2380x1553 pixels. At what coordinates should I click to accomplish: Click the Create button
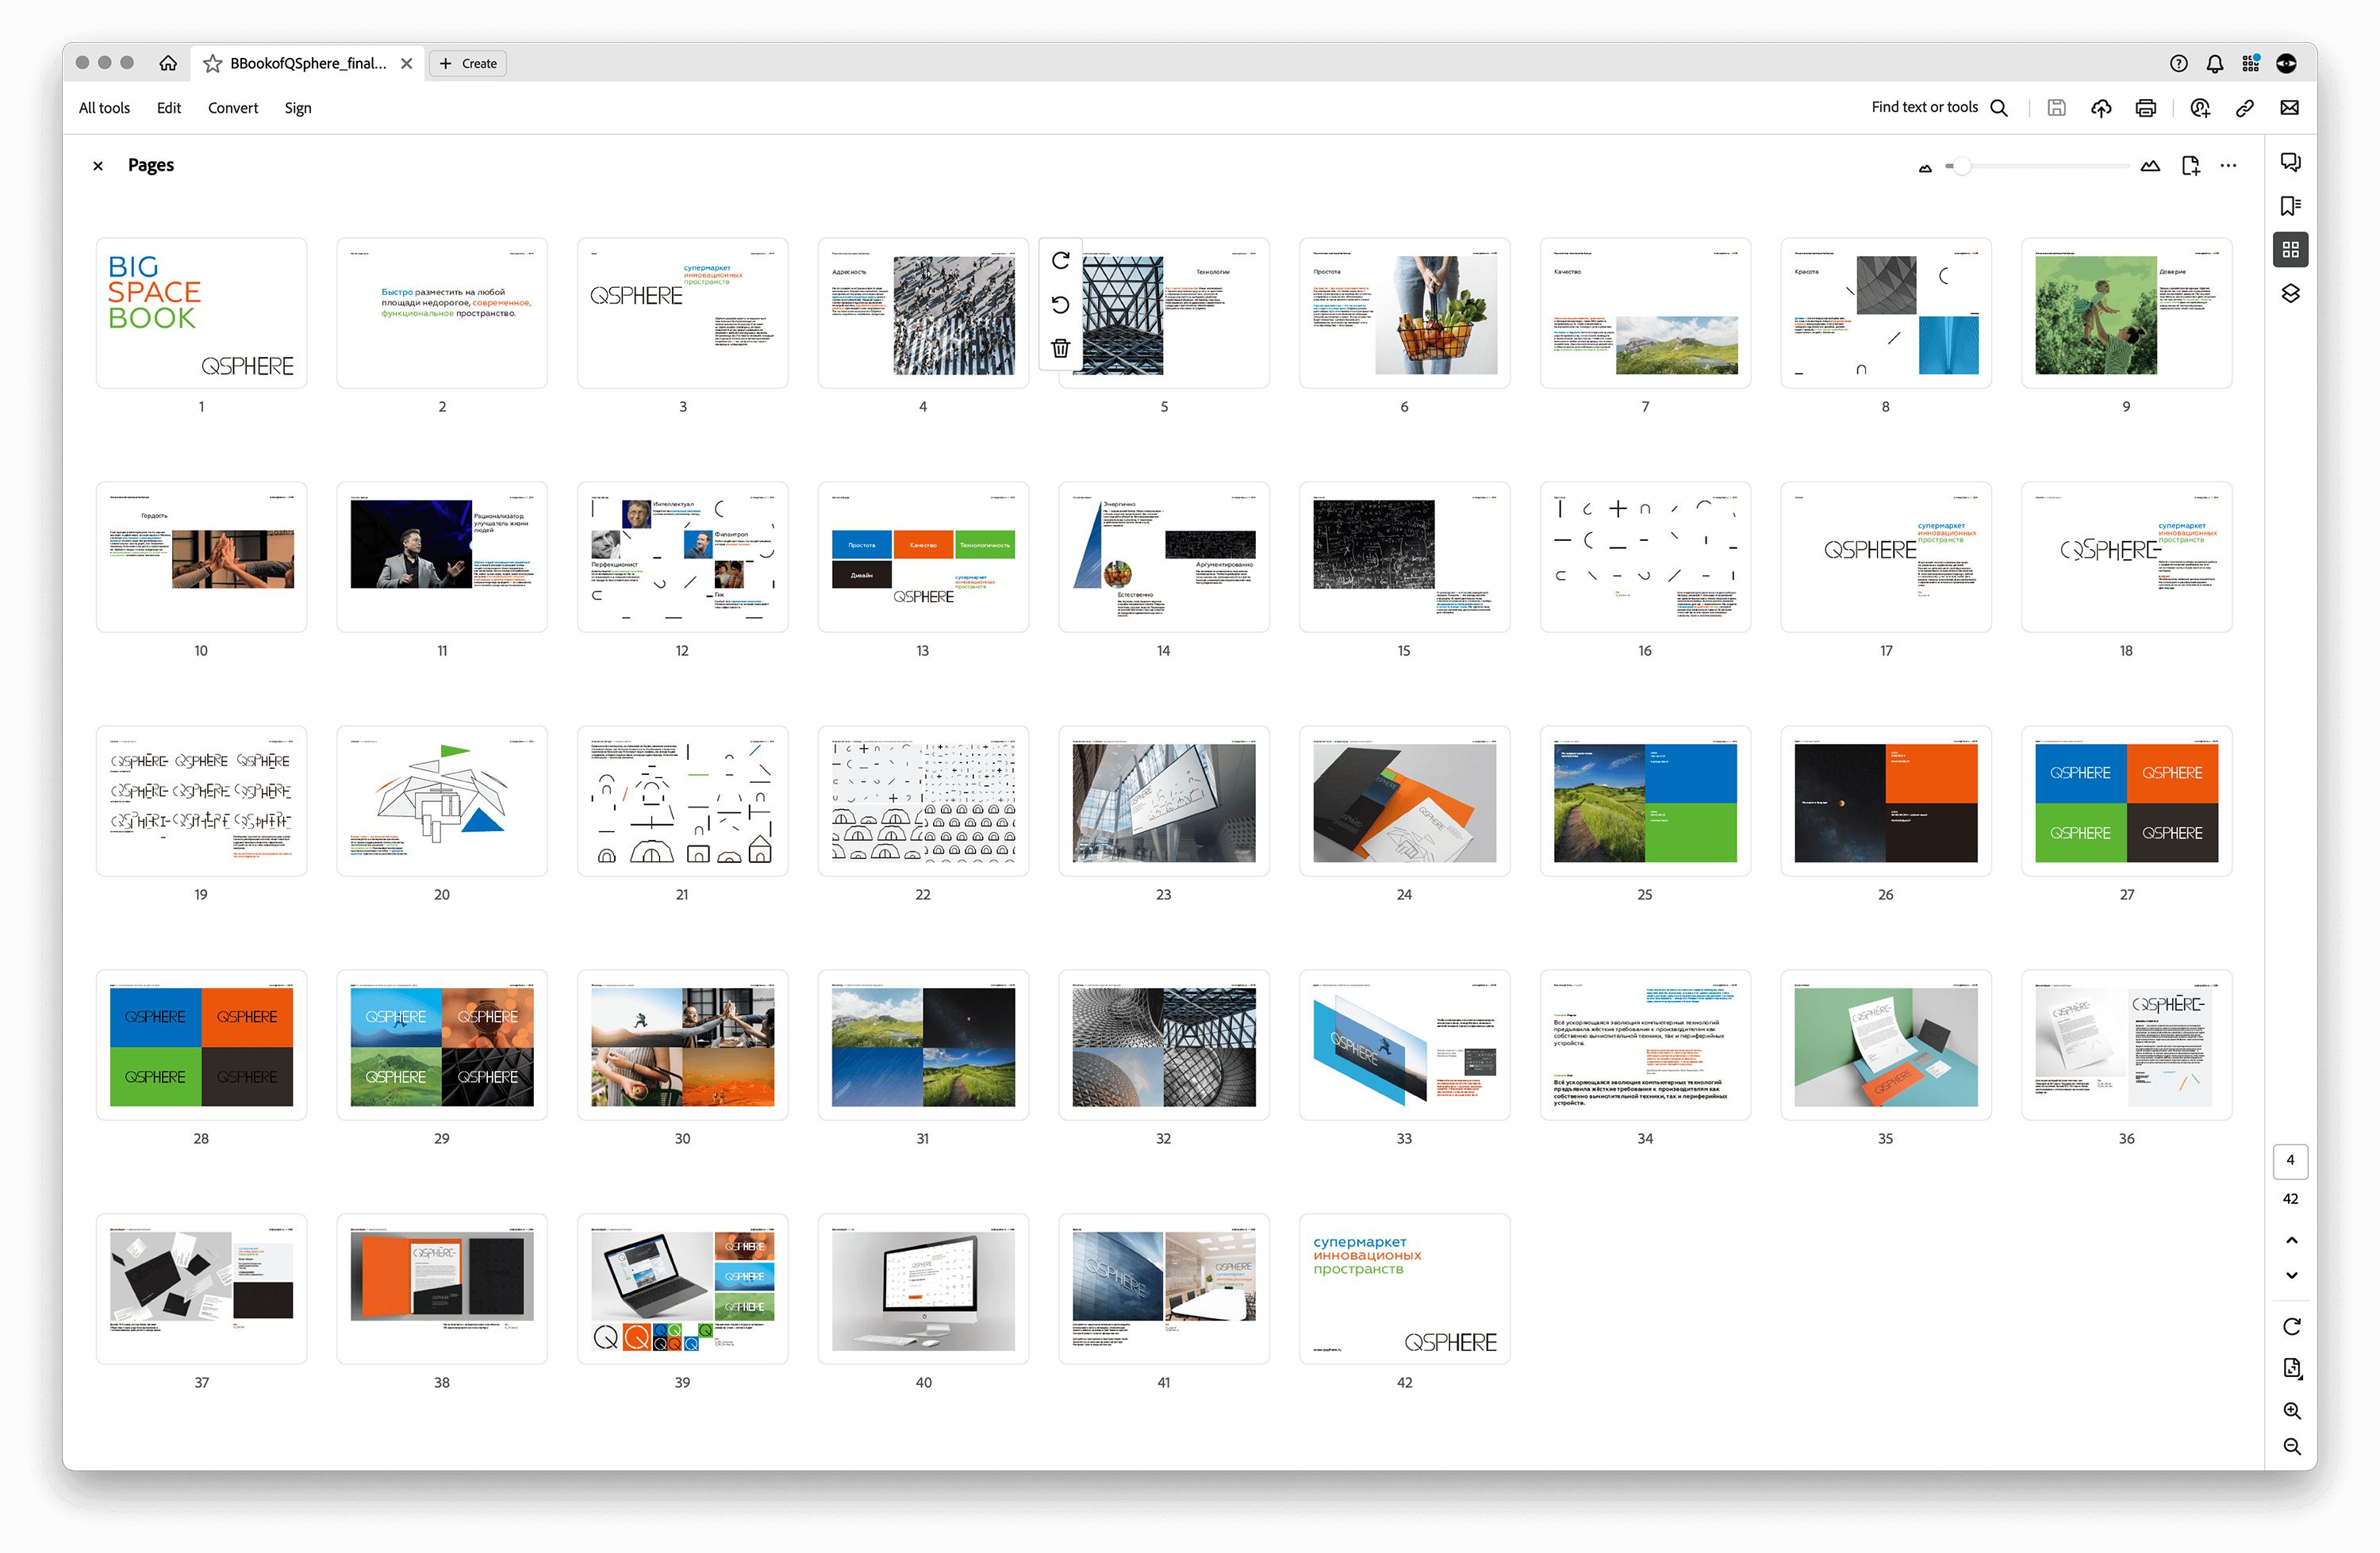468,64
